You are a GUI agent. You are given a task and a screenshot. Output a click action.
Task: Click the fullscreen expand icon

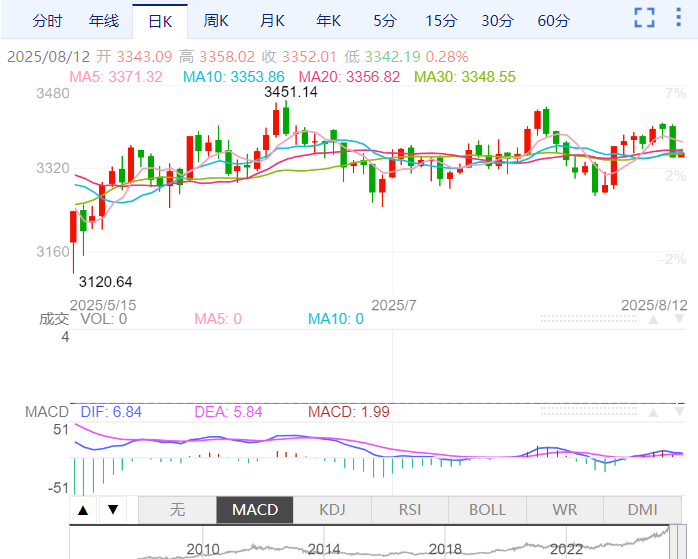pyautogui.click(x=645, y=17)
